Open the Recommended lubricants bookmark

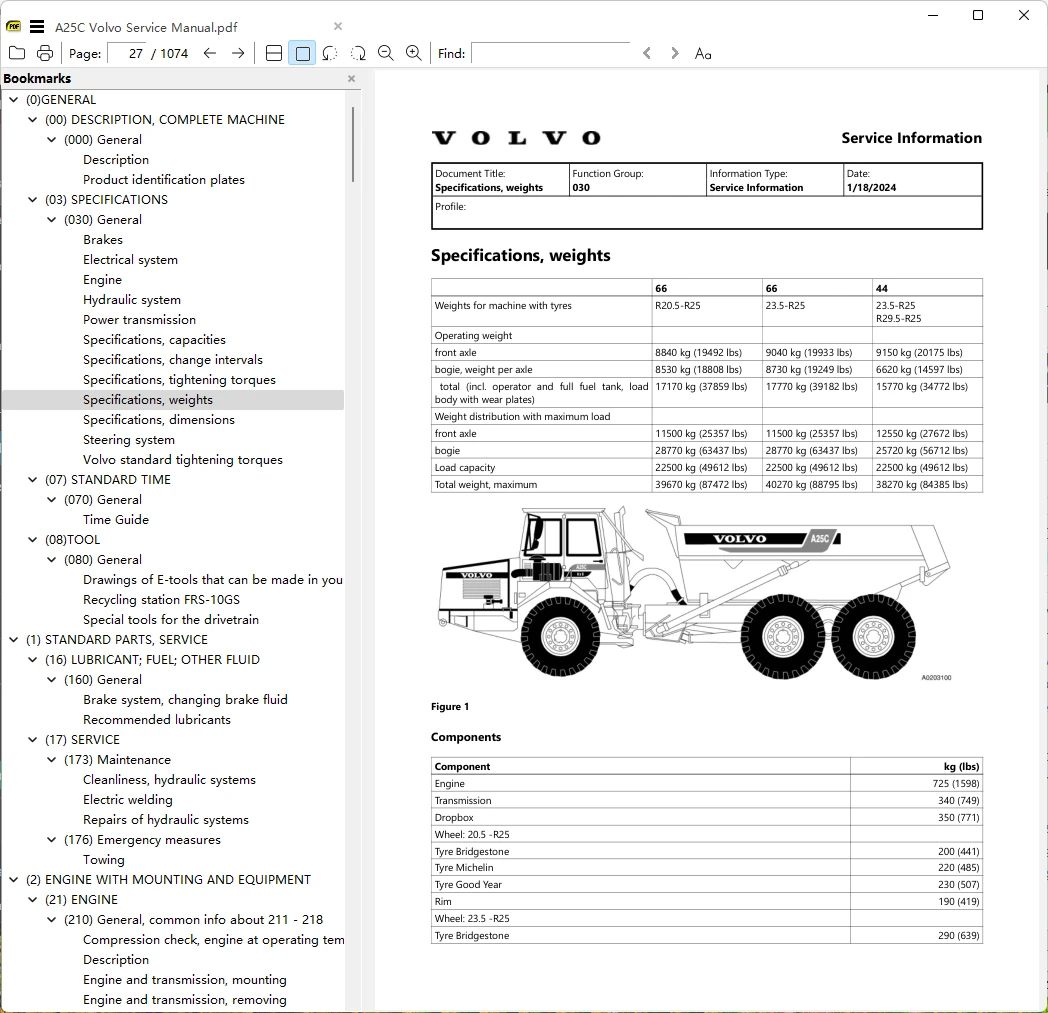tap(157, 720)
